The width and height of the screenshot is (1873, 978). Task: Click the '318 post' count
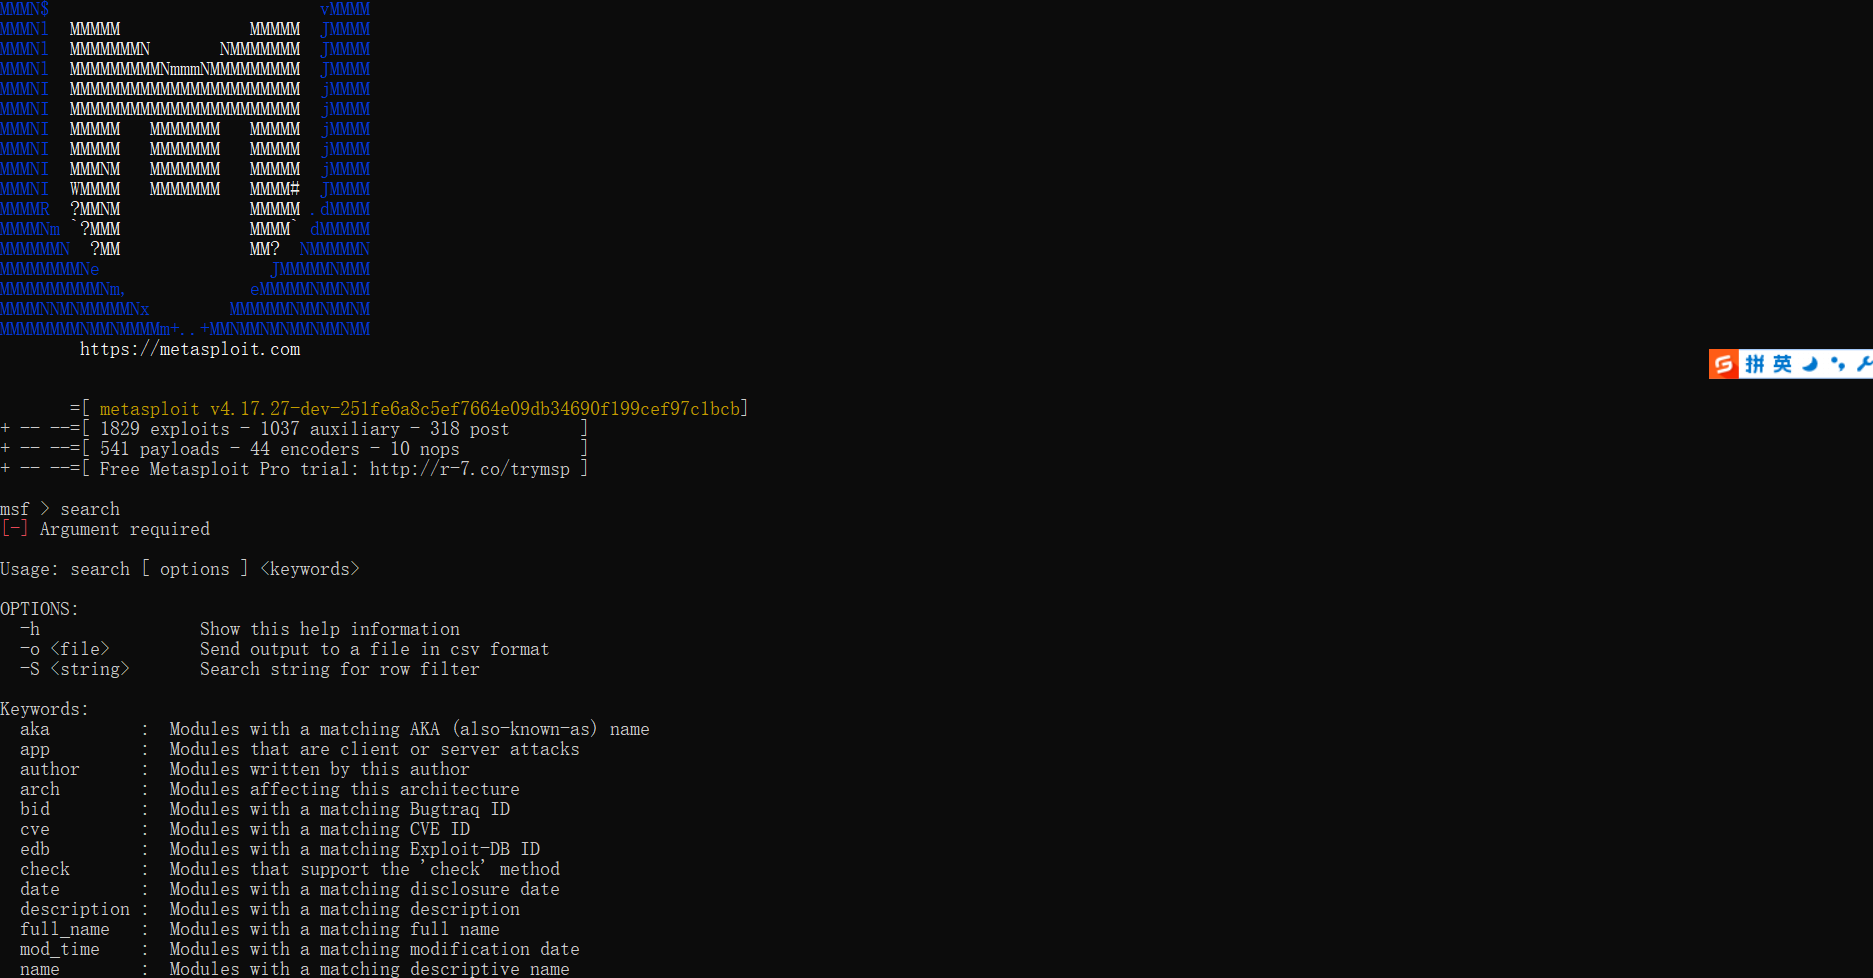pyautogui.click(x=470, y=429)
